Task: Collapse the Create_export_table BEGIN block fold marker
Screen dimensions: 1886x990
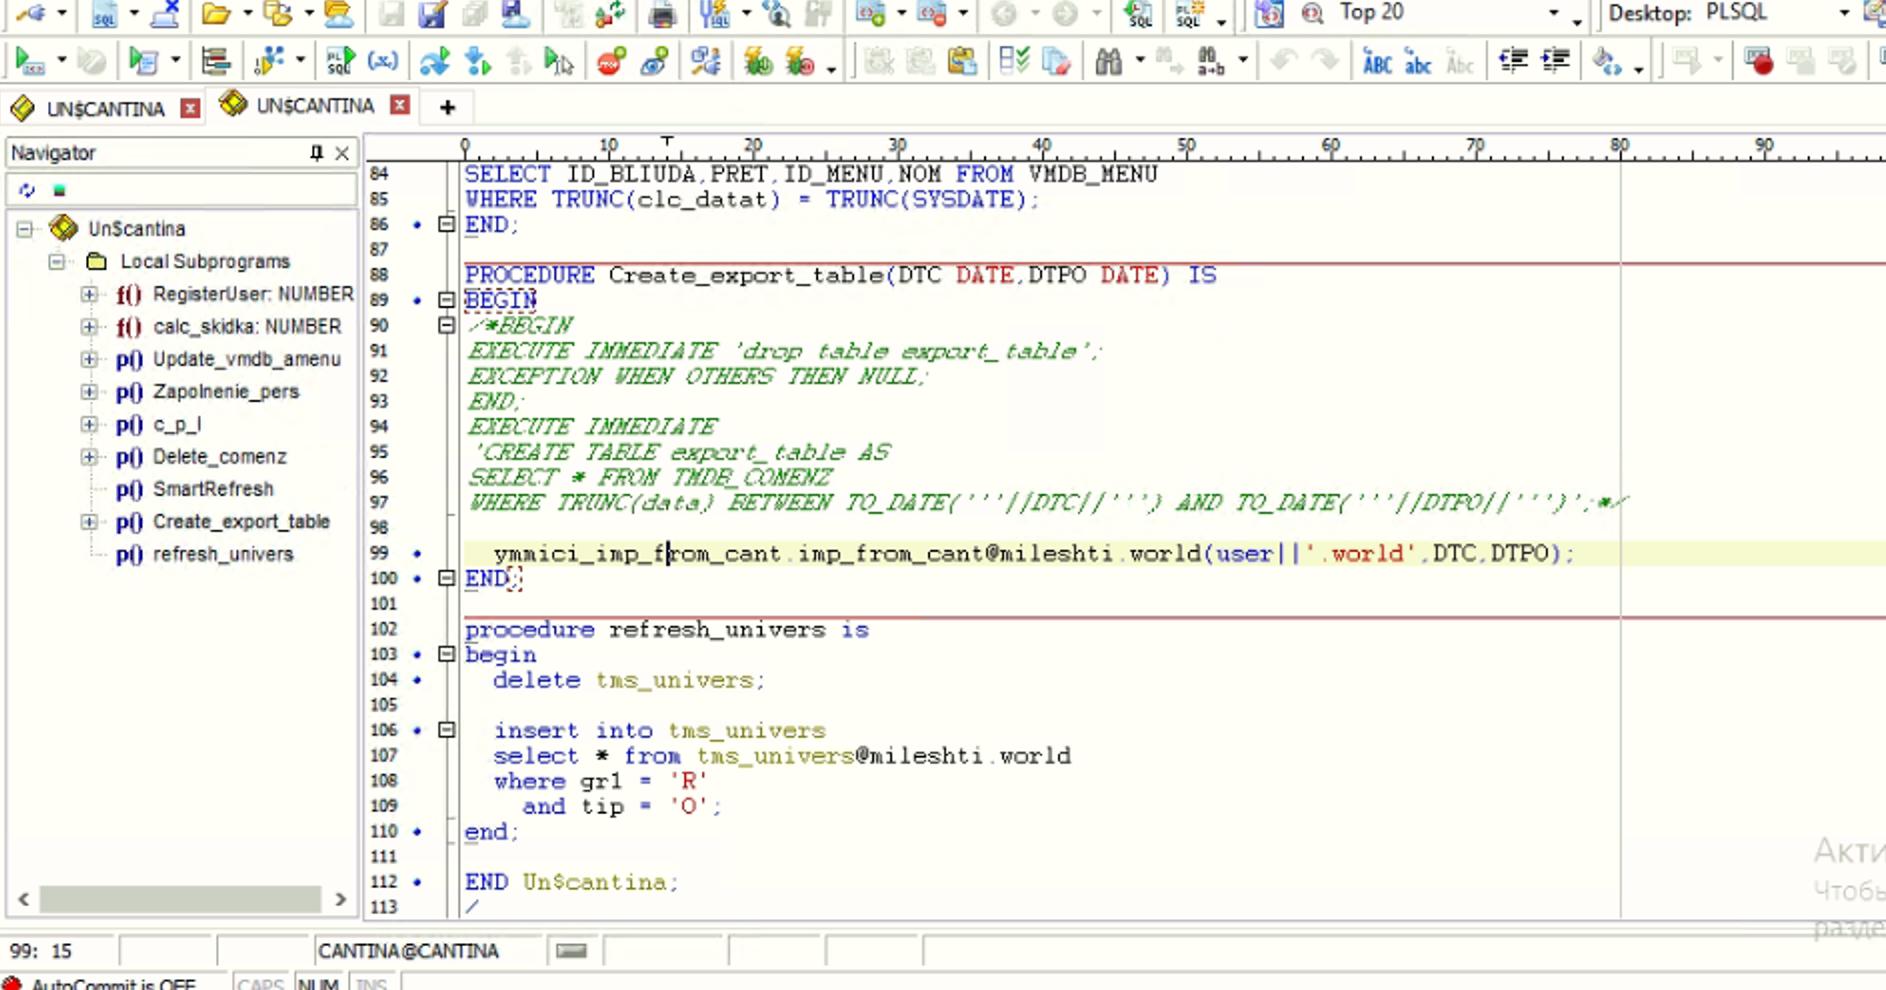Action: (447, 300)
